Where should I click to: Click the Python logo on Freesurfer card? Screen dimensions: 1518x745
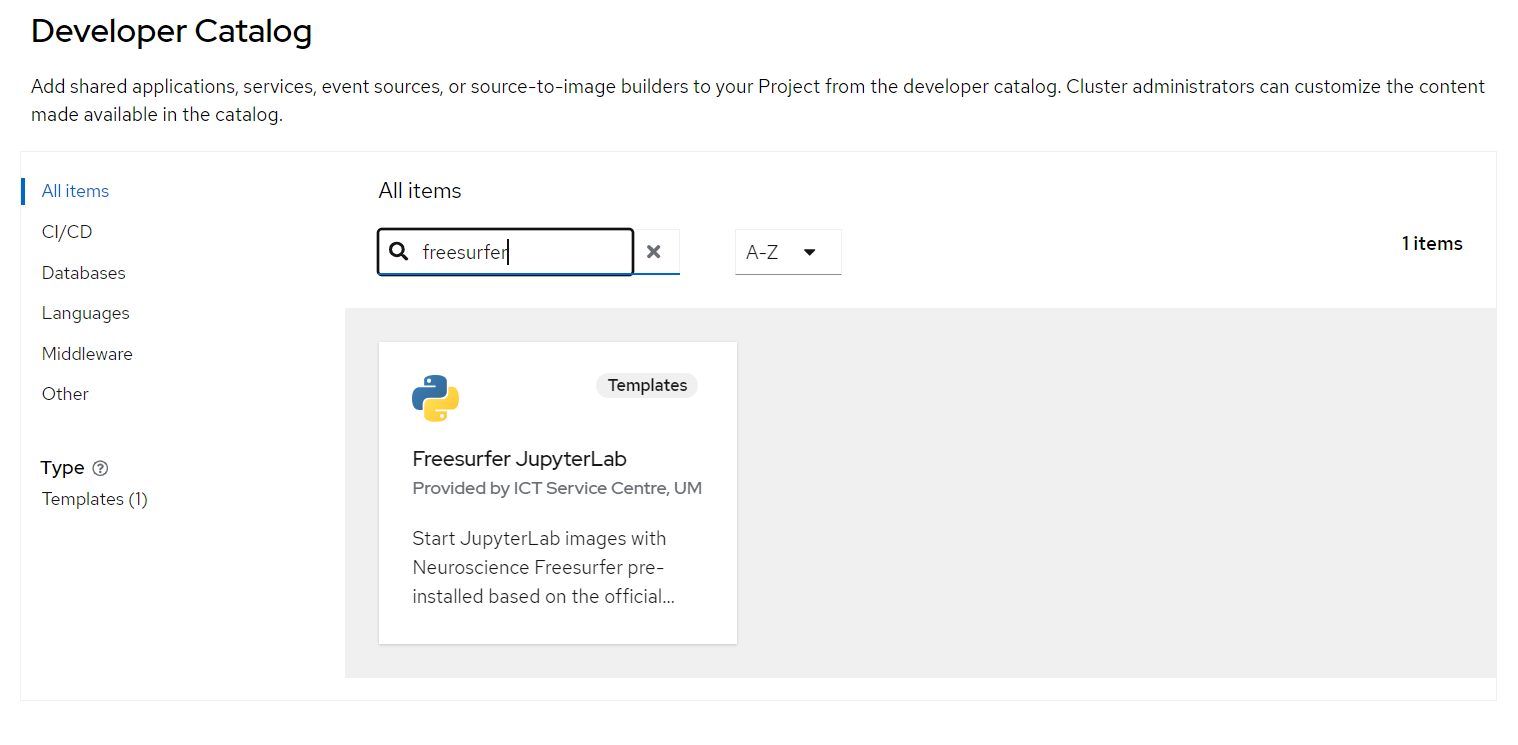point(435,398)
